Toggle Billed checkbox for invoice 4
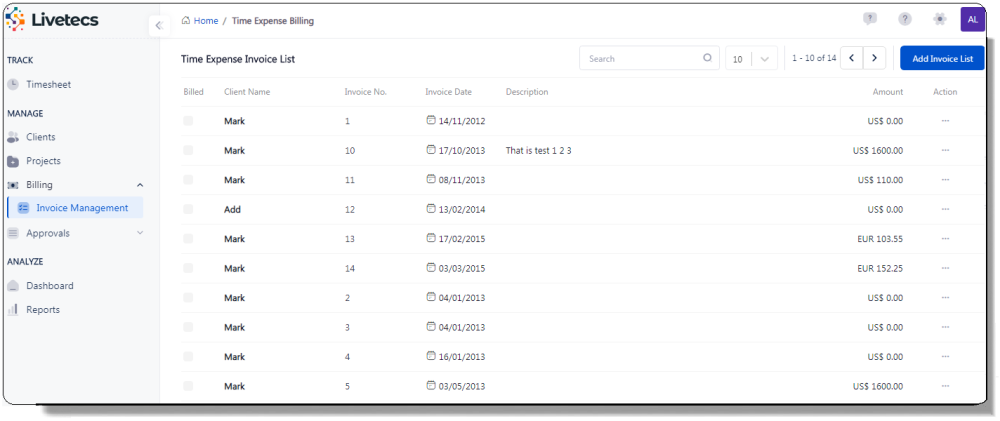This screenshot has height=421, width=1000. click(x=188, y=357)
